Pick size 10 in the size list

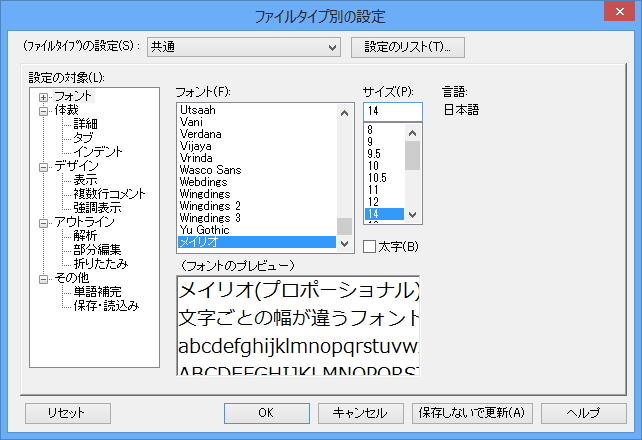pos(384,166)
